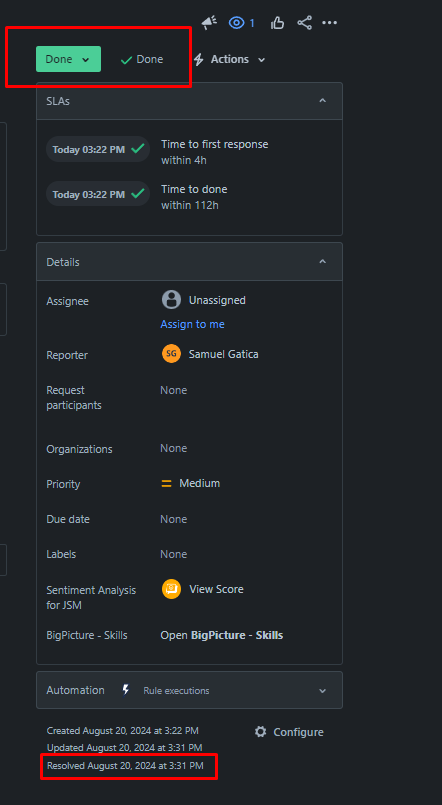The image size is (442, 805).
Task: Click the Actions lightning icon
Action: (x=199, y=60)
